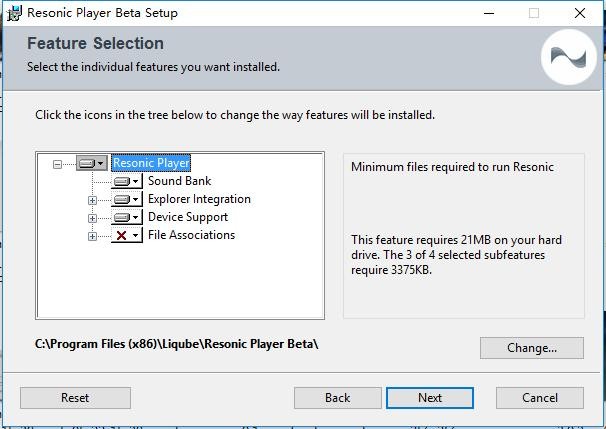
Task: Go Back to the previous setup step
Action: coord(337,398)
